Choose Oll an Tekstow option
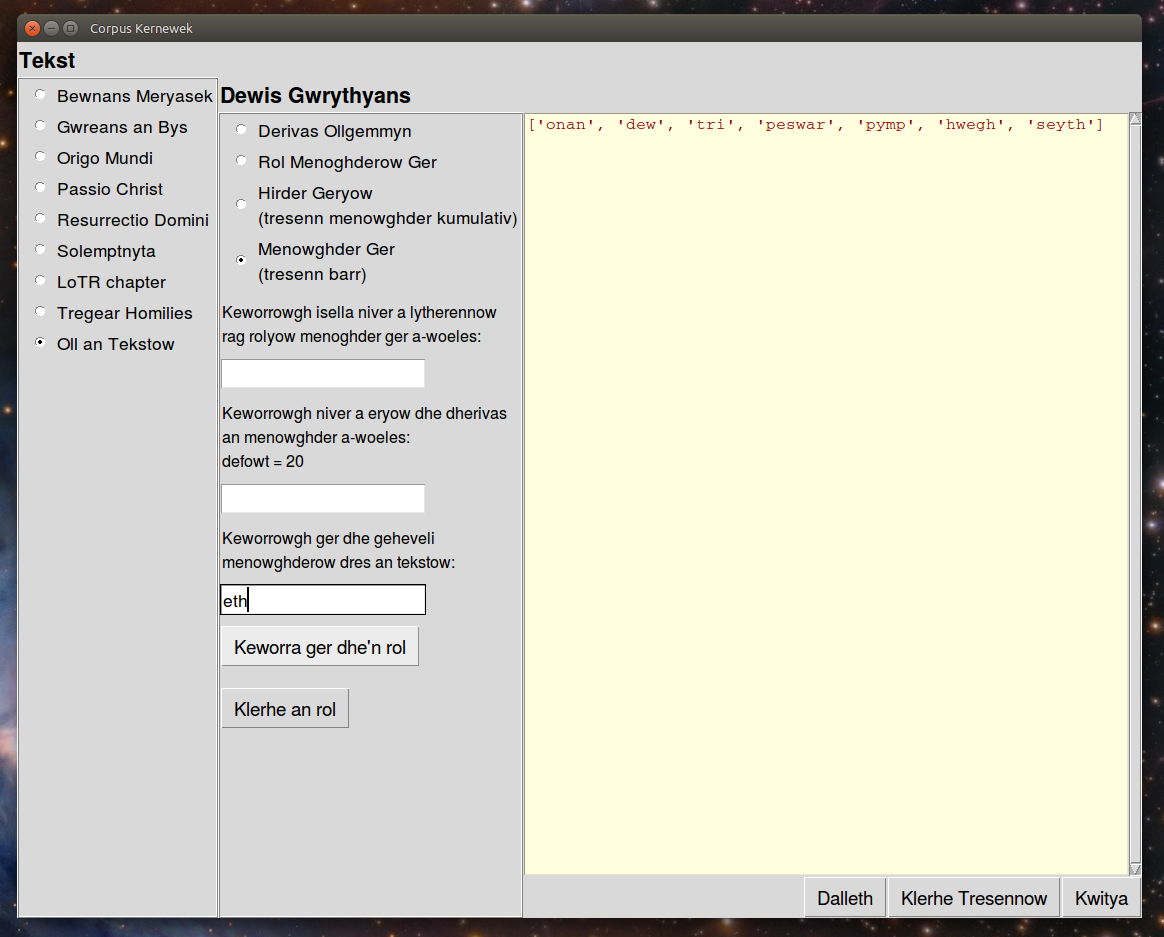Image resolution: width=1164 pixels, height=937 pixels. pos(105,345)
